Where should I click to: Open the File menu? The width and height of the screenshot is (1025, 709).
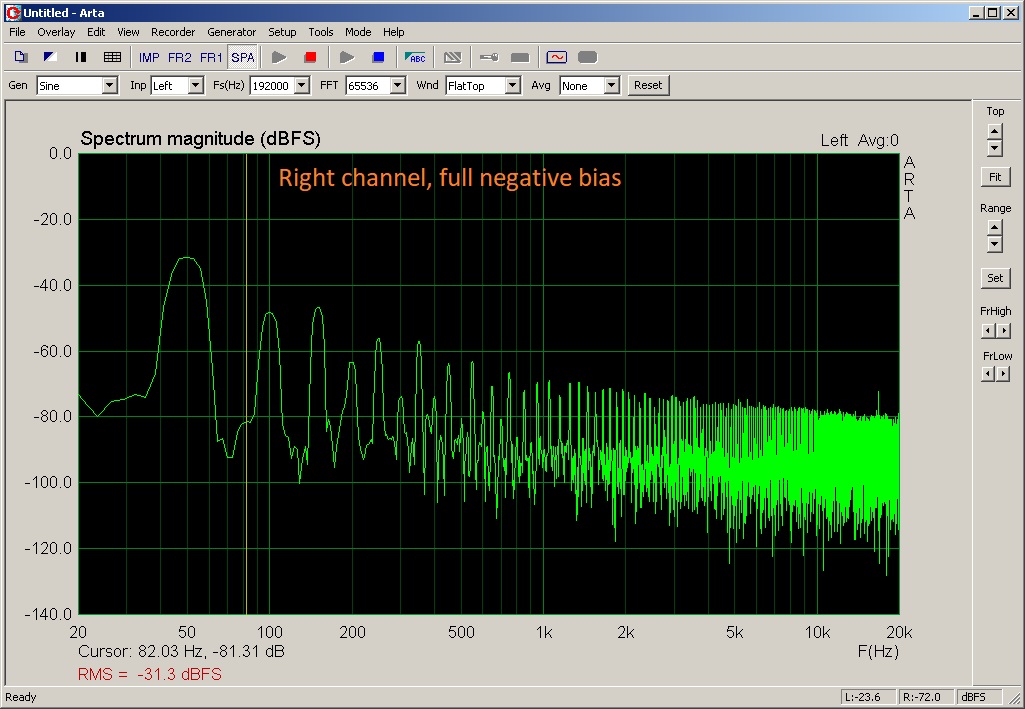pyautogui.click(x=17, y=32)
